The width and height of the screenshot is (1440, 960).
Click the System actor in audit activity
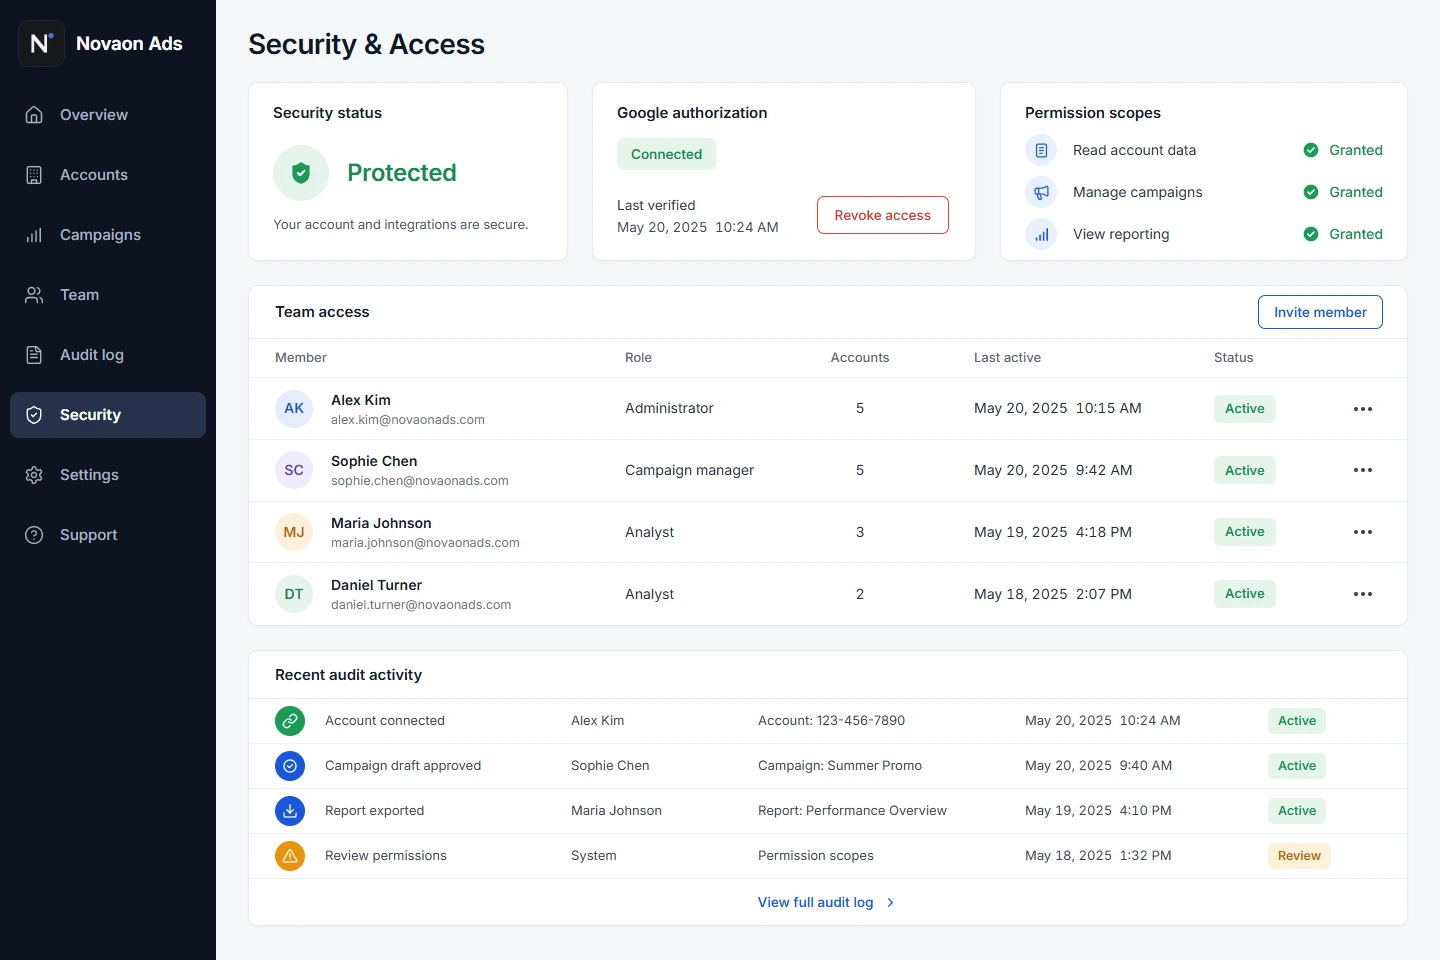click(x=594, y=856)
